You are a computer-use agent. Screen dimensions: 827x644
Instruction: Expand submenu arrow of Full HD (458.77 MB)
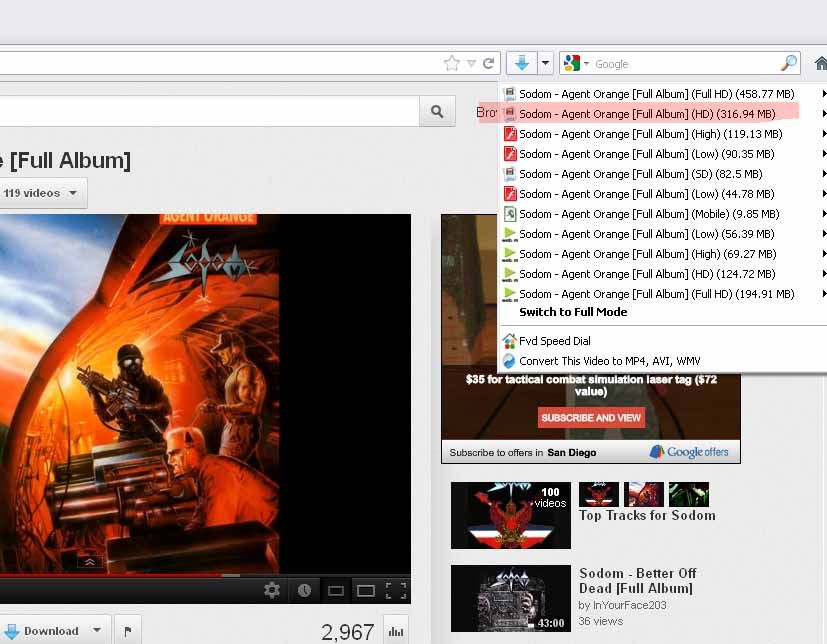coord(824,94)
